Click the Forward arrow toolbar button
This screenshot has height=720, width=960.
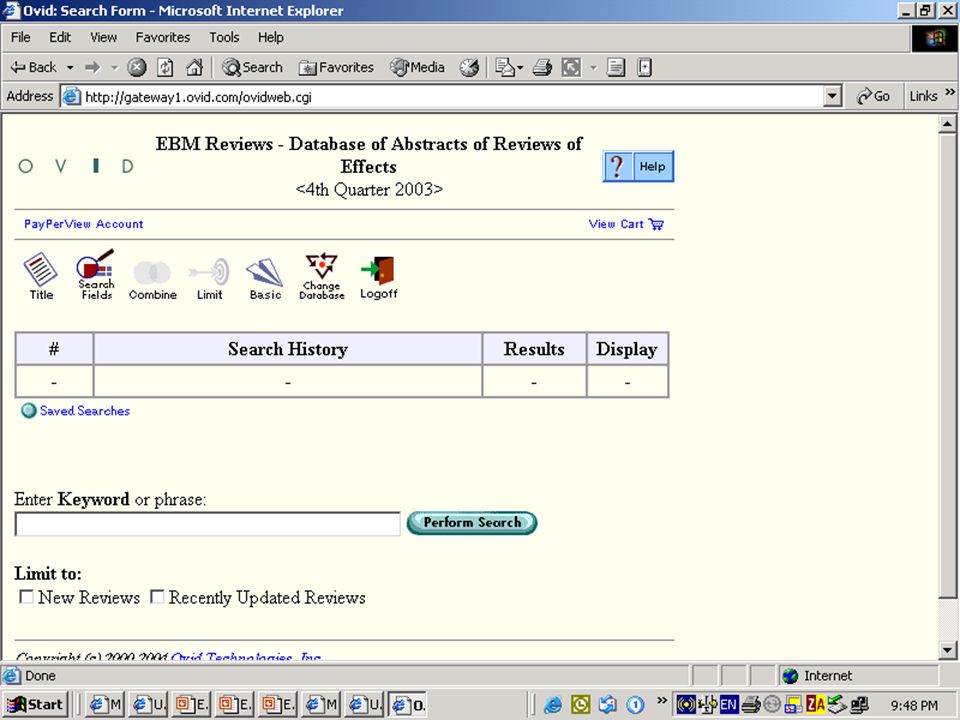click(x=92, y=67)
